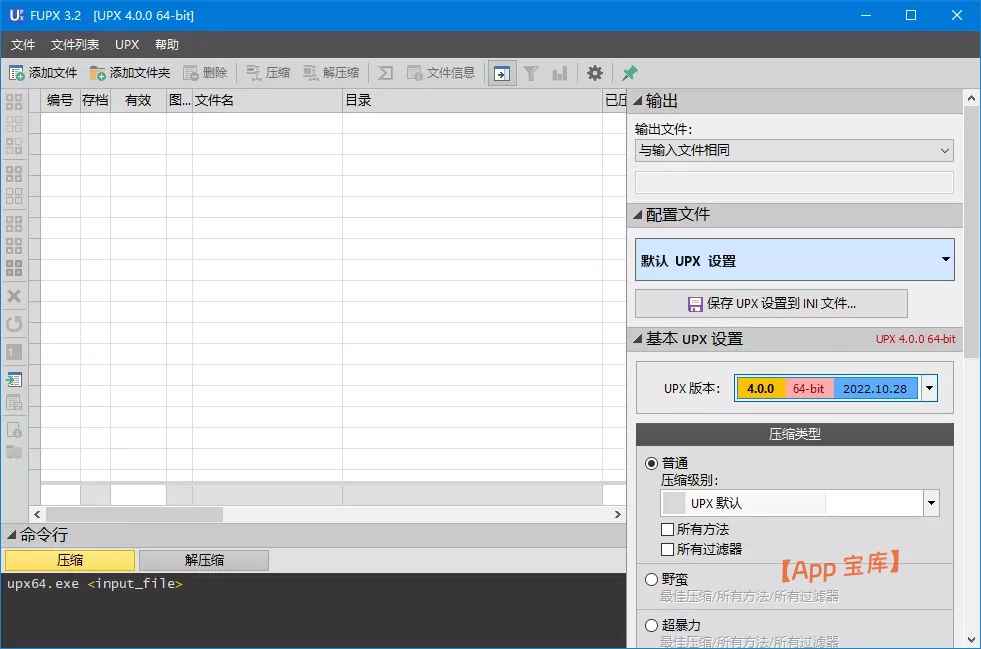This screenshot has width=981, height=649.
Task: Enable the 所有方法 checkbox
Action: pyautogui.click(x=668, y=529)
